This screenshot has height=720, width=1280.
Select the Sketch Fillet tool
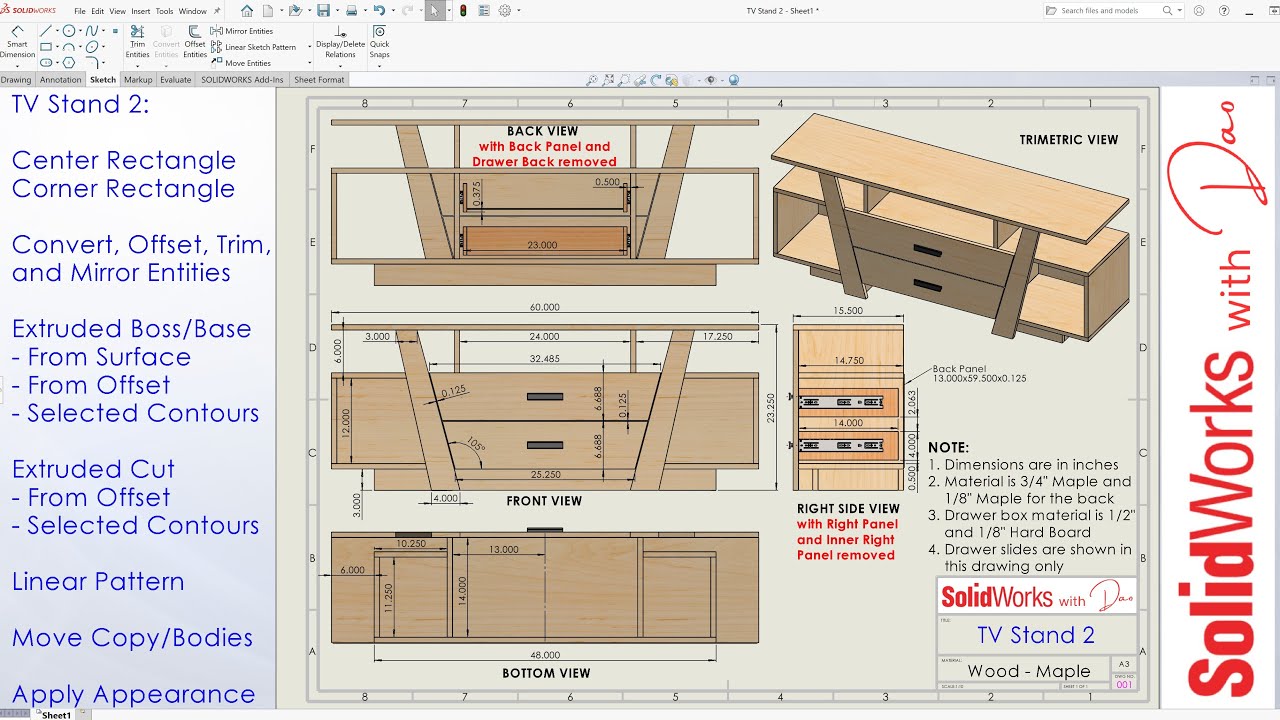pos(92,63)
